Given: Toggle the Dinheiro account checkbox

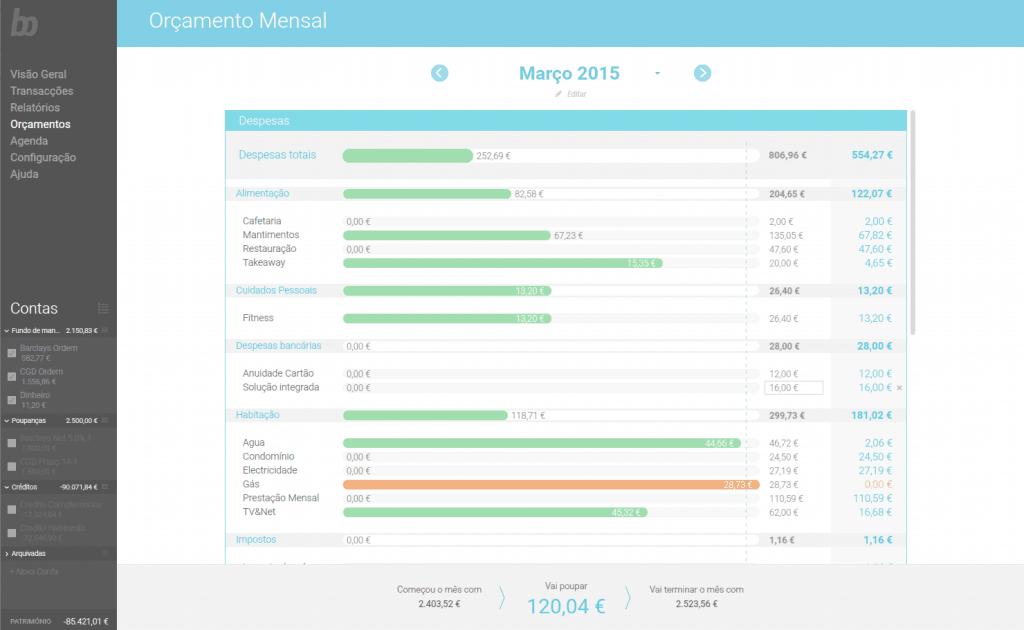Looking at the screenshot, I should (x=12, y=400).
